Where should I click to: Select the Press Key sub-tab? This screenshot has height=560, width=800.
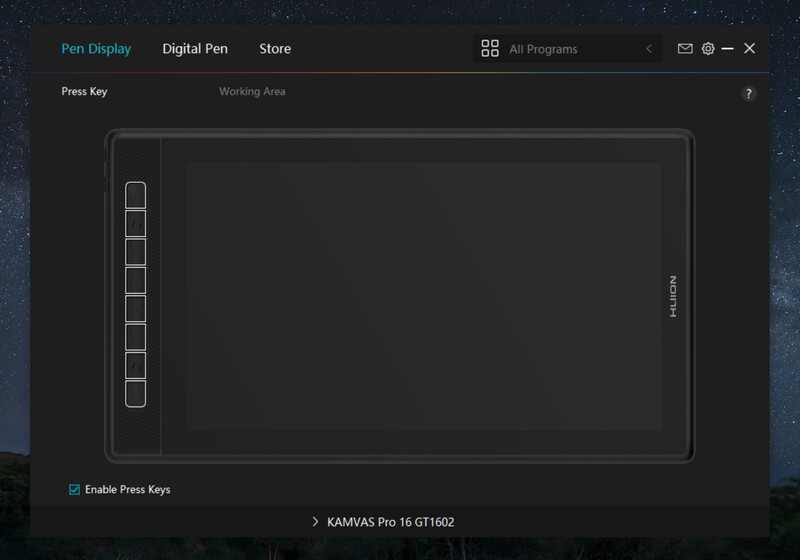pos(84,91)
